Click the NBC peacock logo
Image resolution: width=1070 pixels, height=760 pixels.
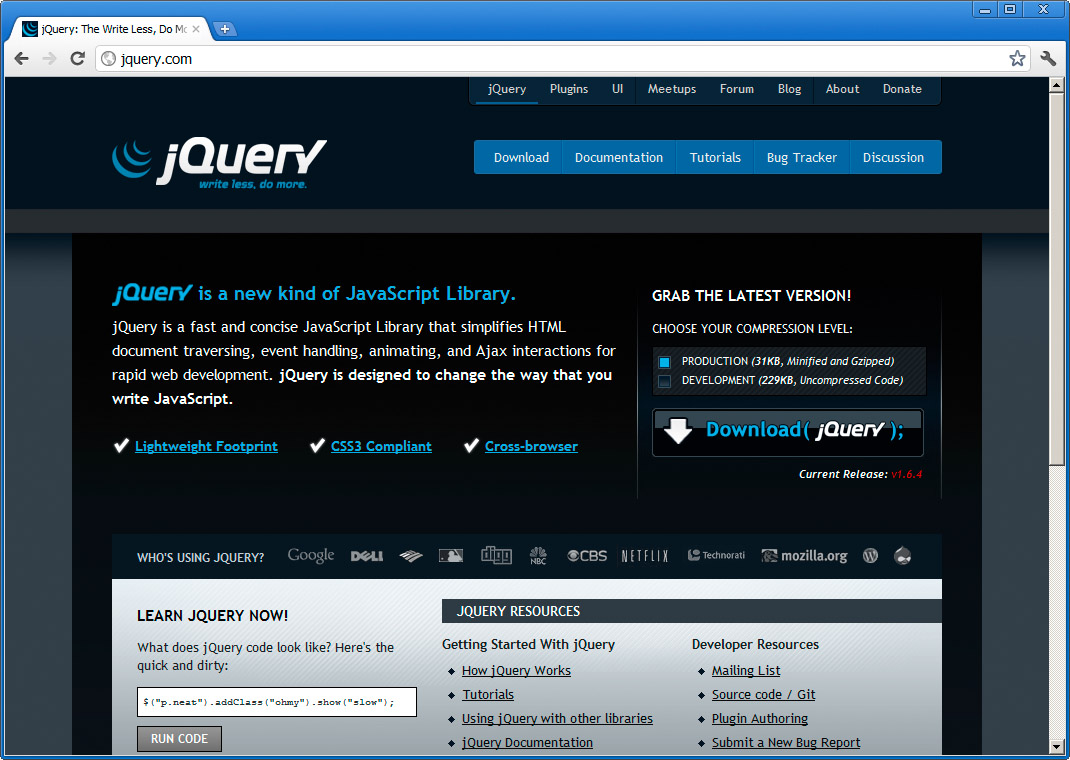[x=538, y=555]
